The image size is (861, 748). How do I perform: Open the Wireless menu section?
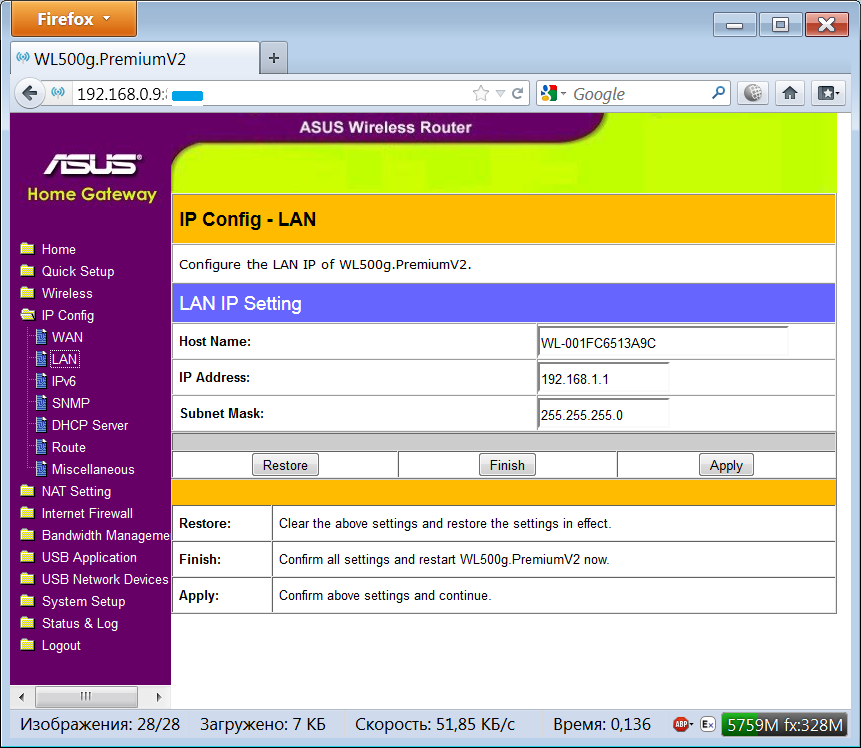67,293
